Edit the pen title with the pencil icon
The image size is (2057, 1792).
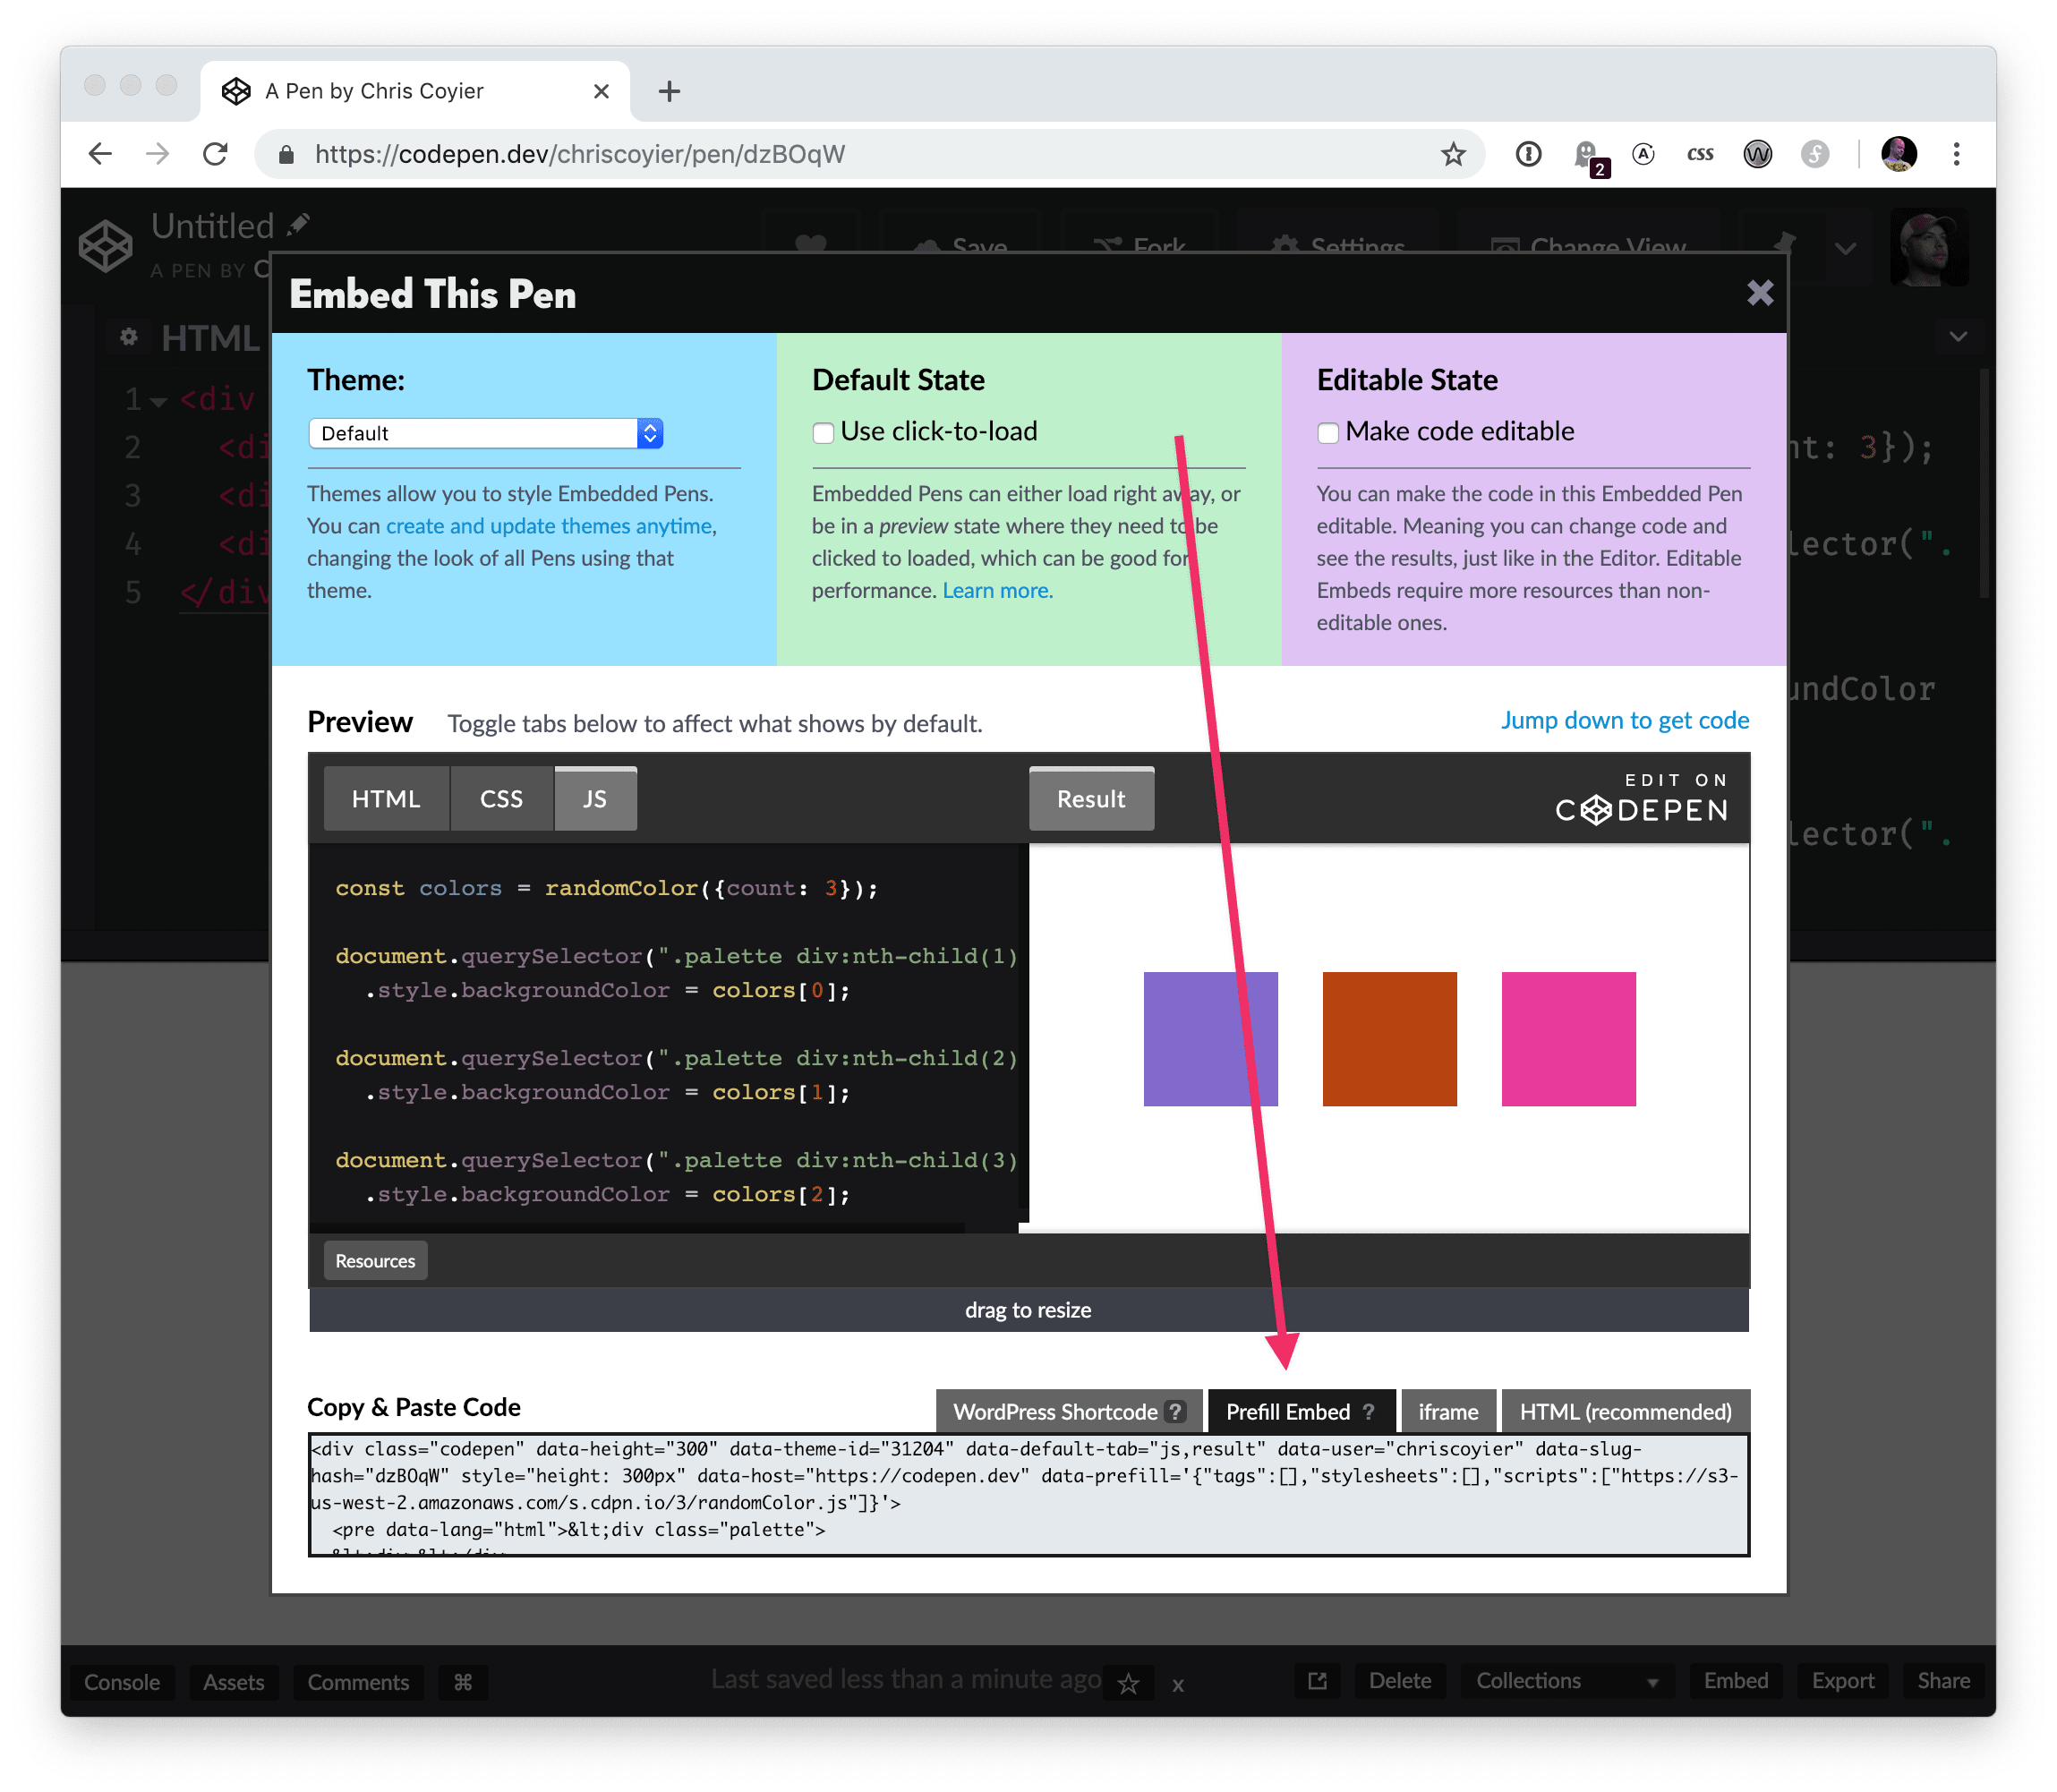[298, 224]
